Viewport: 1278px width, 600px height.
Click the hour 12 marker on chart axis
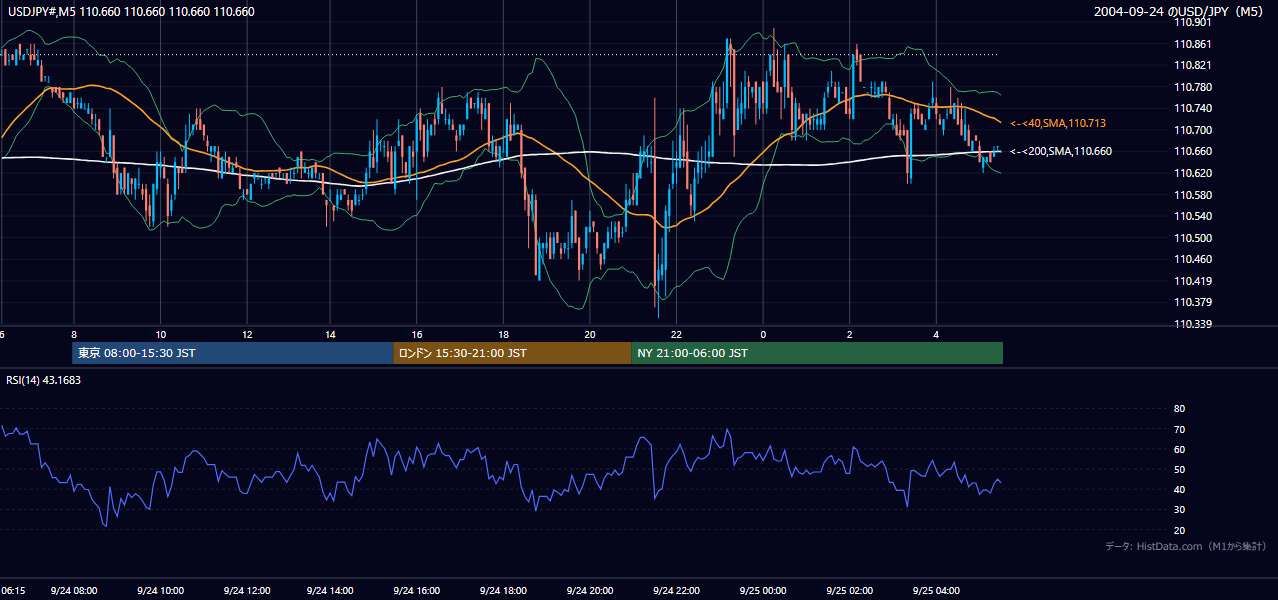[246, 334]
